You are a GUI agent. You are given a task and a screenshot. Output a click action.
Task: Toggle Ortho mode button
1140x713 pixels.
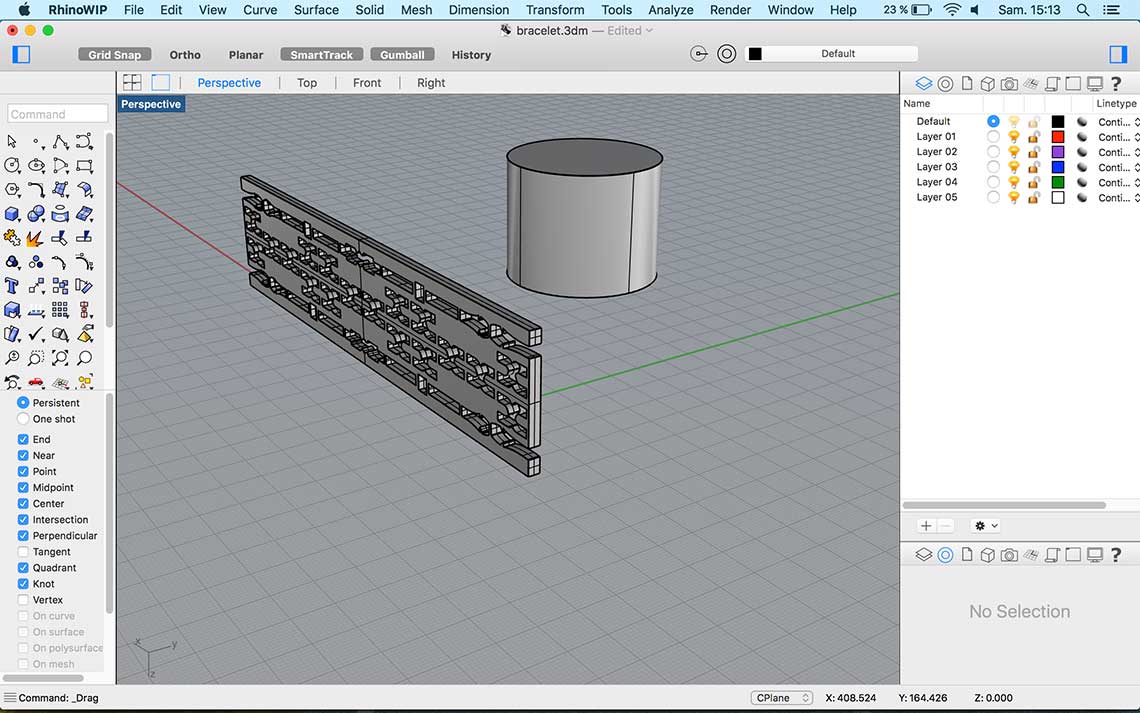click(185, 55)
